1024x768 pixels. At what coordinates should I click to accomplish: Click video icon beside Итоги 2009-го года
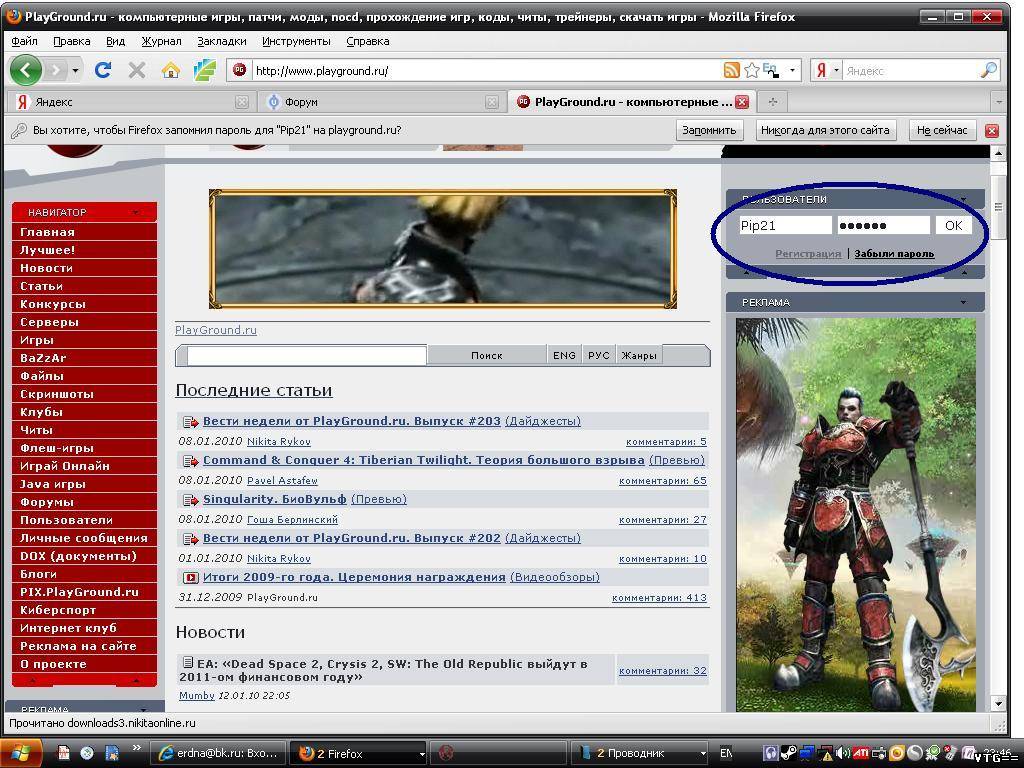[x=191, y=577]
